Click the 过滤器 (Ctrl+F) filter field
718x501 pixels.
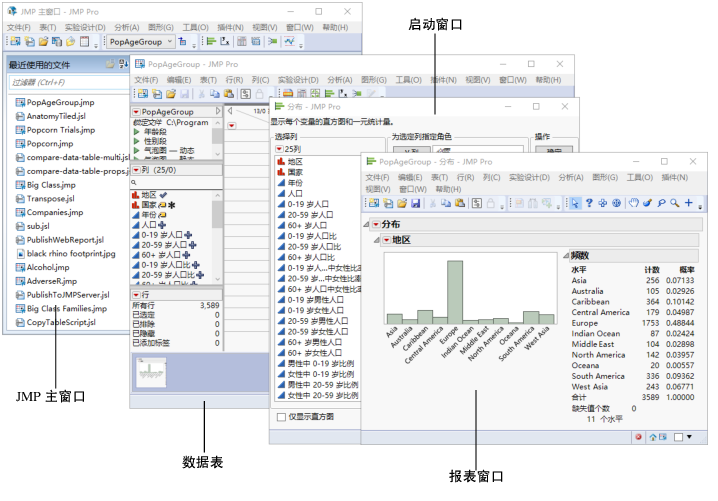click(69, 82)
